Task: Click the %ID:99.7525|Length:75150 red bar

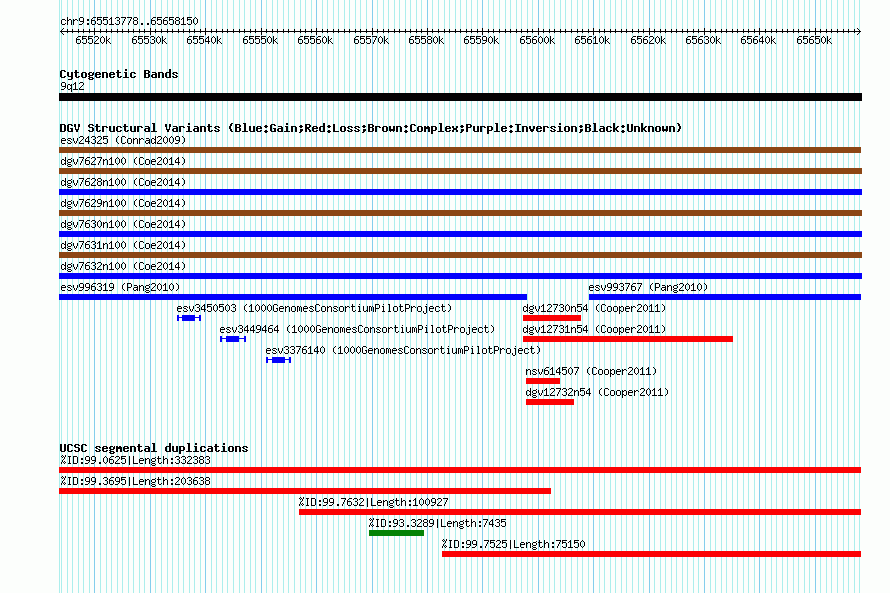Action: pyautogui.click(x=652, y=554)
